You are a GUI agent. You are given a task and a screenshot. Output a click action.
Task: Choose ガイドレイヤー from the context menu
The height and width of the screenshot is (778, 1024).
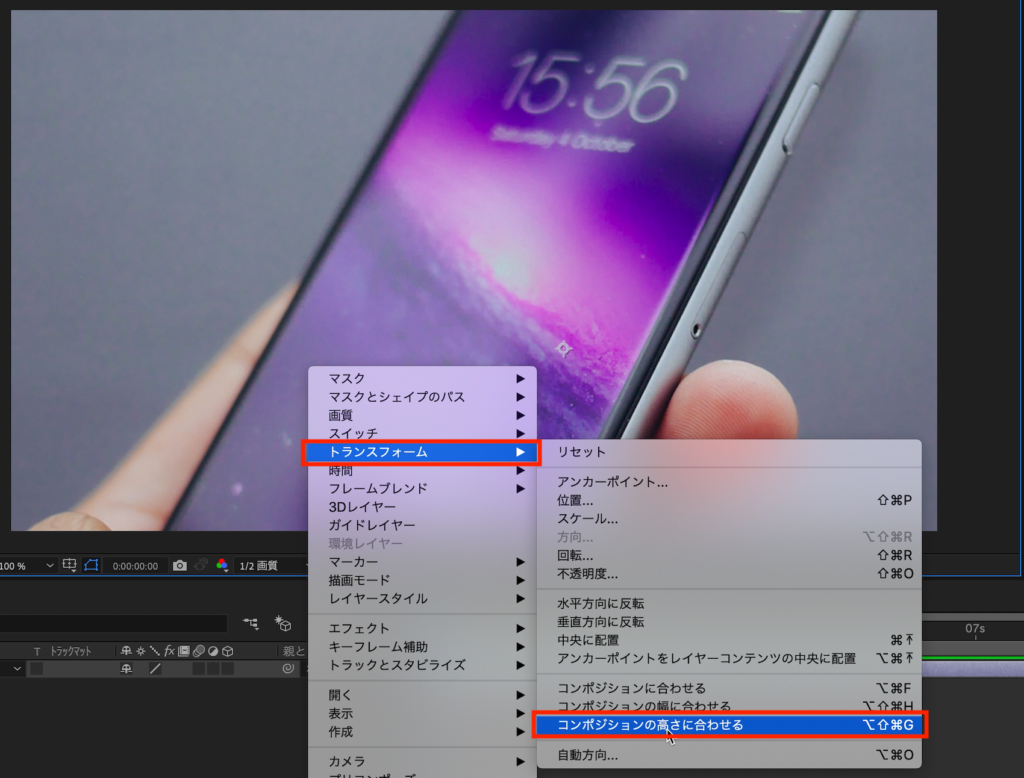click(423, 525)
